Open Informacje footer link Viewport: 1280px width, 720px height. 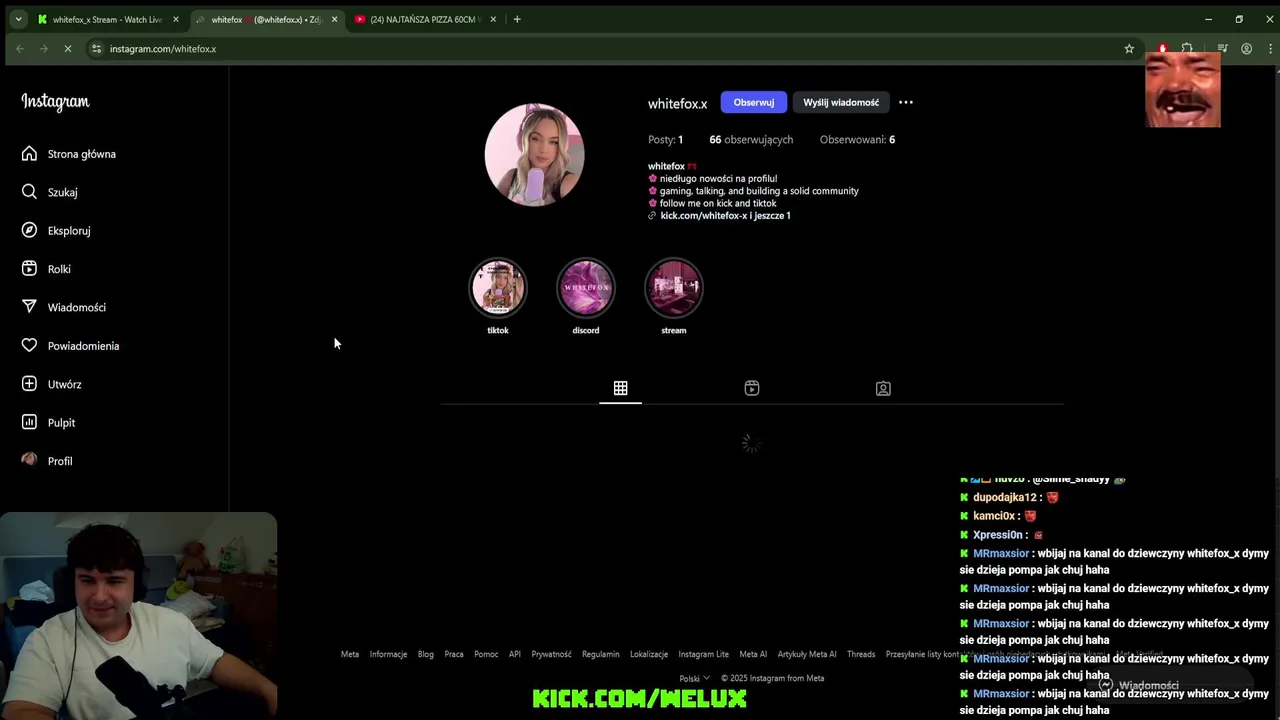[388, 654]
